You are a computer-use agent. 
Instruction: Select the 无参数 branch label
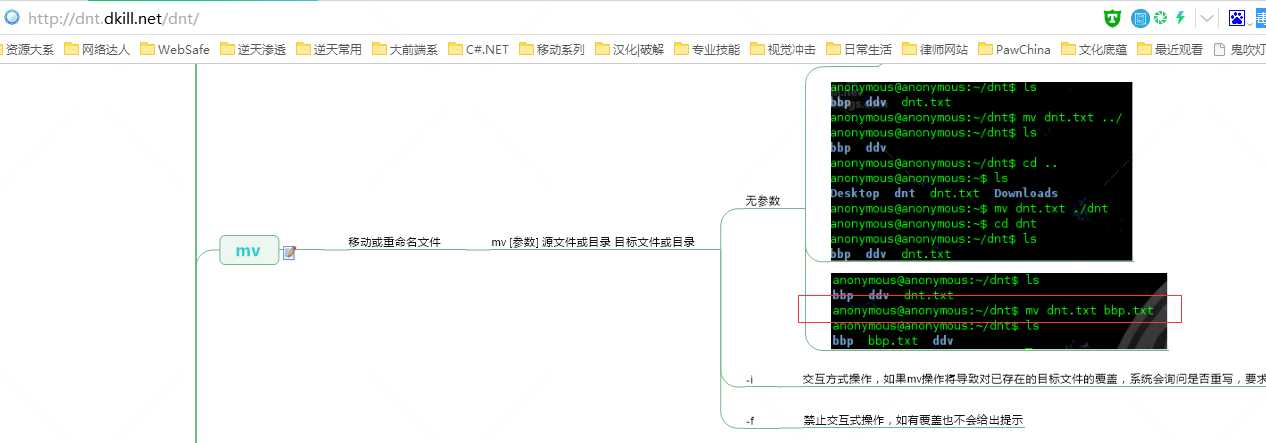pyautogui.click(x=762, y=201)
